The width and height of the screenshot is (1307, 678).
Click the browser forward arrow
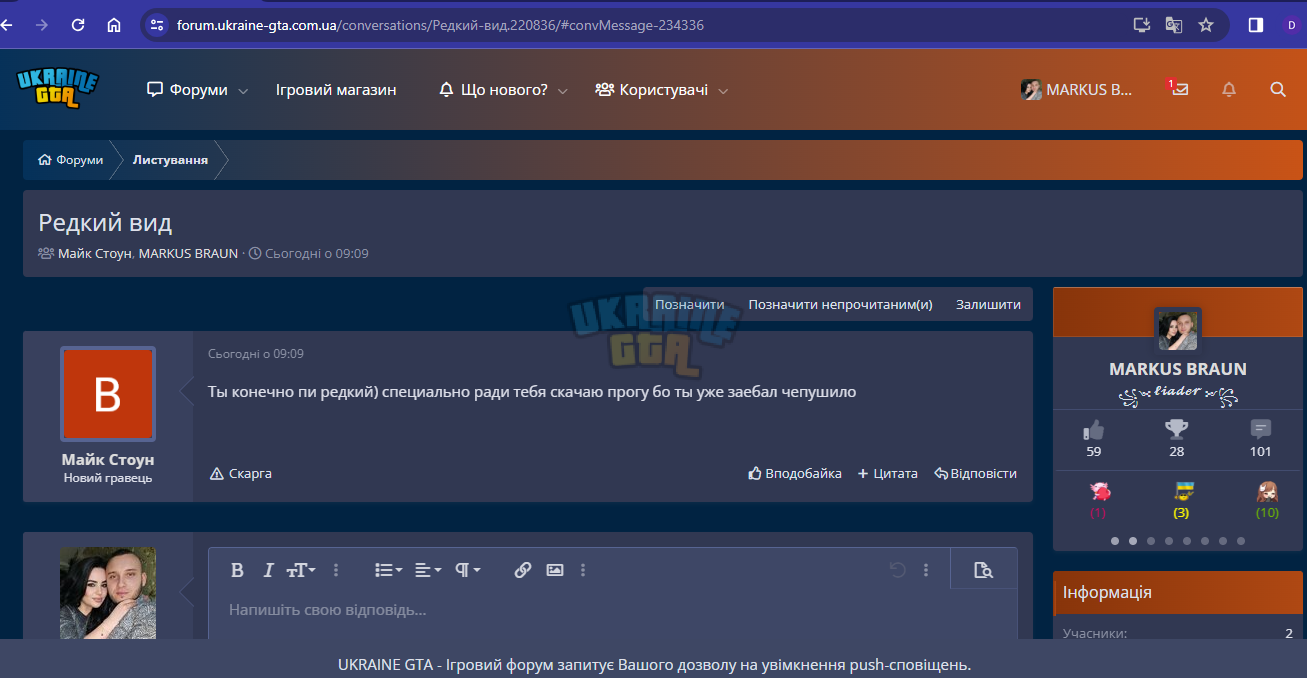[41, 25]
